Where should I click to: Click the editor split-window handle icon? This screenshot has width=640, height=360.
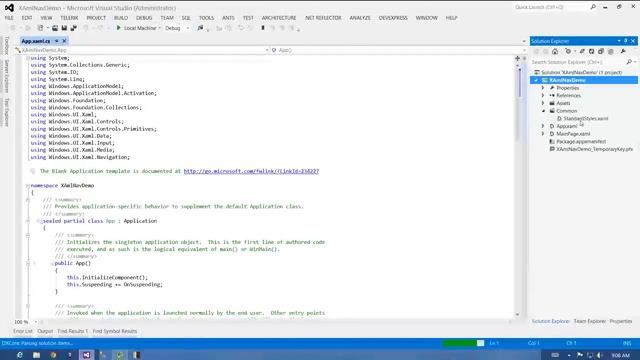click(x=518, y=58)
